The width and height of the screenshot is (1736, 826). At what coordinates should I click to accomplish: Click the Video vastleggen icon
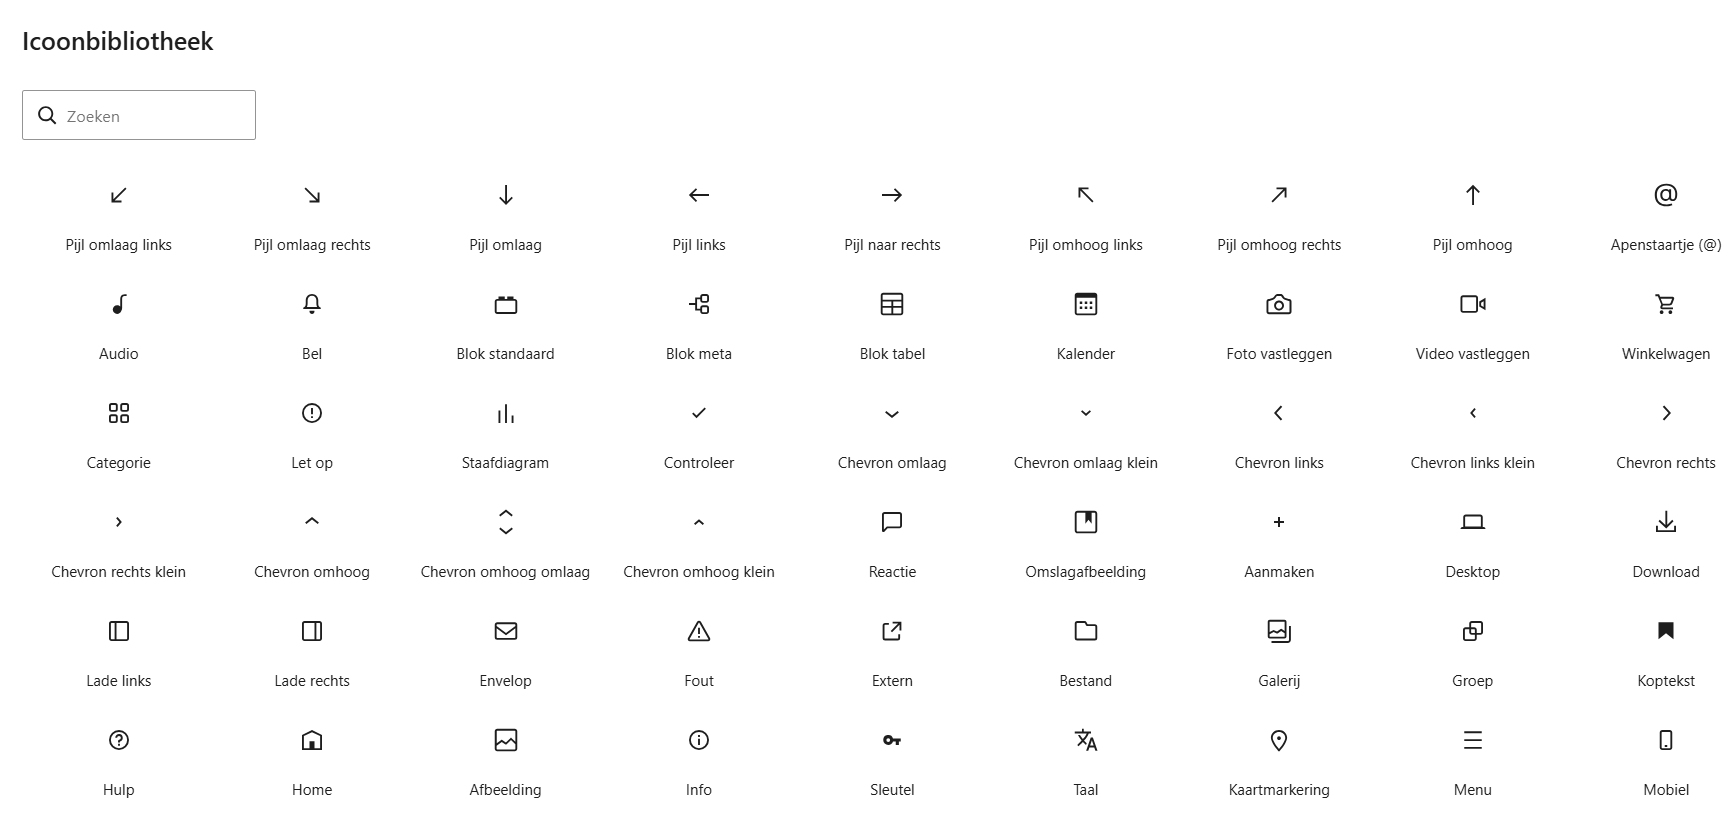(1473, 304)
